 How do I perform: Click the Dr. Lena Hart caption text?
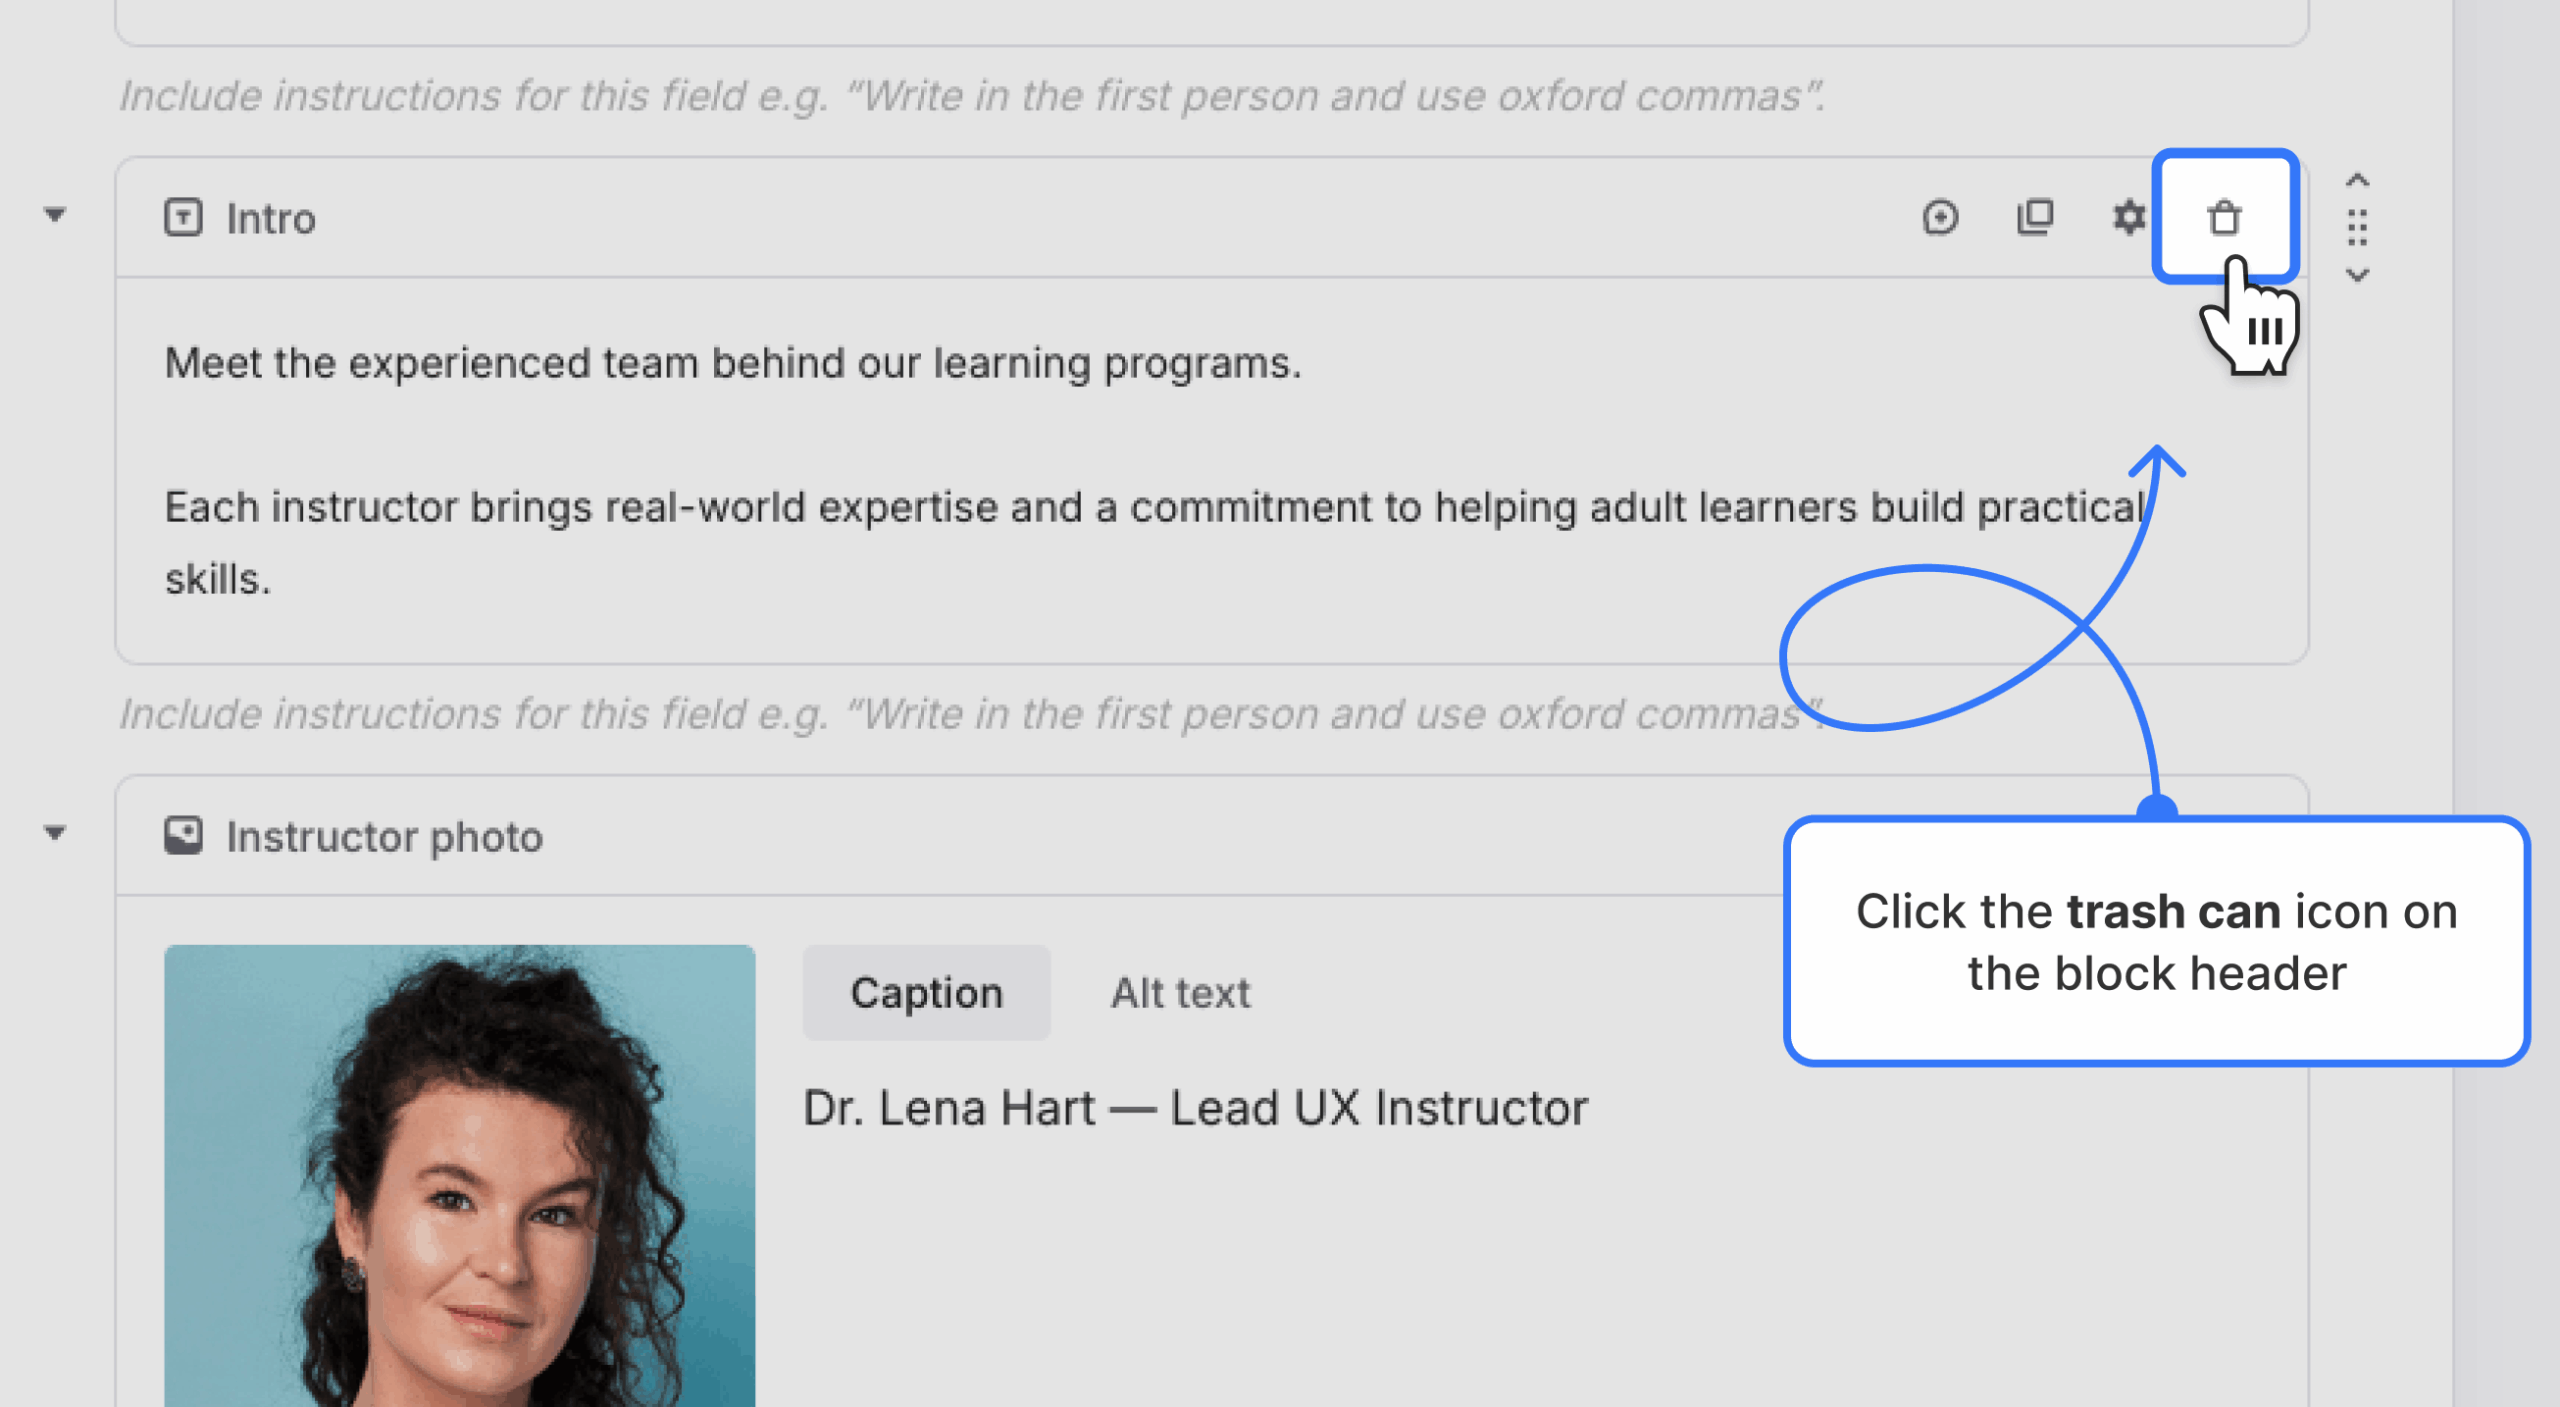[1195, 1108]
